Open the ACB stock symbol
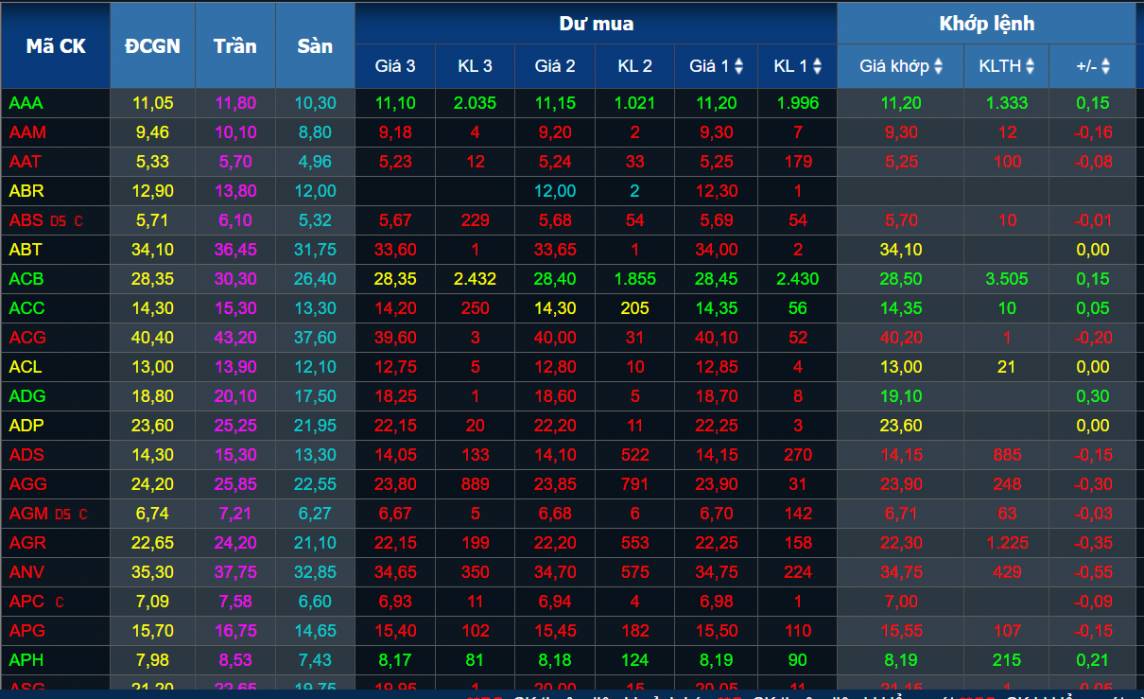This screenshot has width=1144, height=699. pos(26,279)
